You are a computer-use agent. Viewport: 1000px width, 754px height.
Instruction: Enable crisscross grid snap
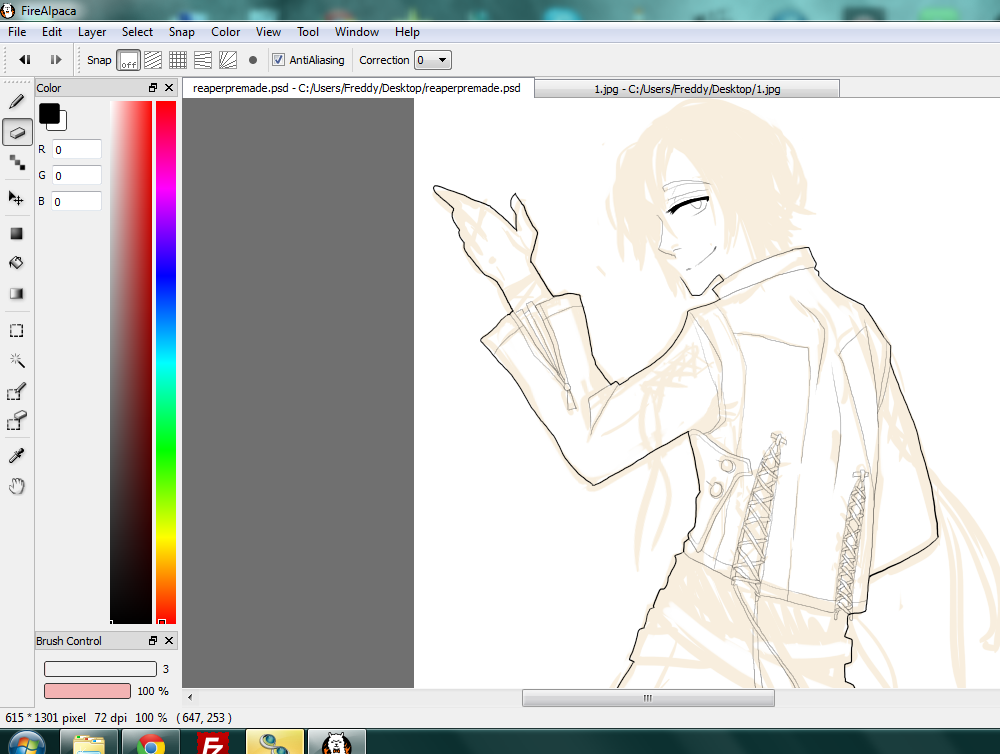(178, 60)
